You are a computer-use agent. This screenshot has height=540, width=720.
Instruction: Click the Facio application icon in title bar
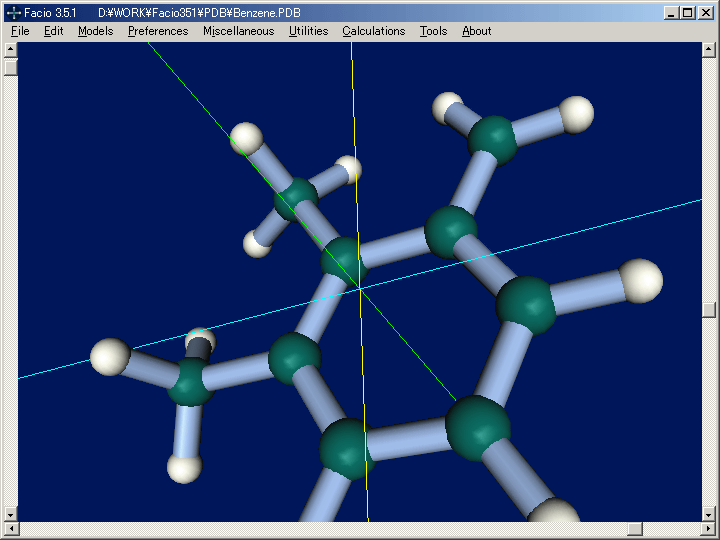[14, 13]
